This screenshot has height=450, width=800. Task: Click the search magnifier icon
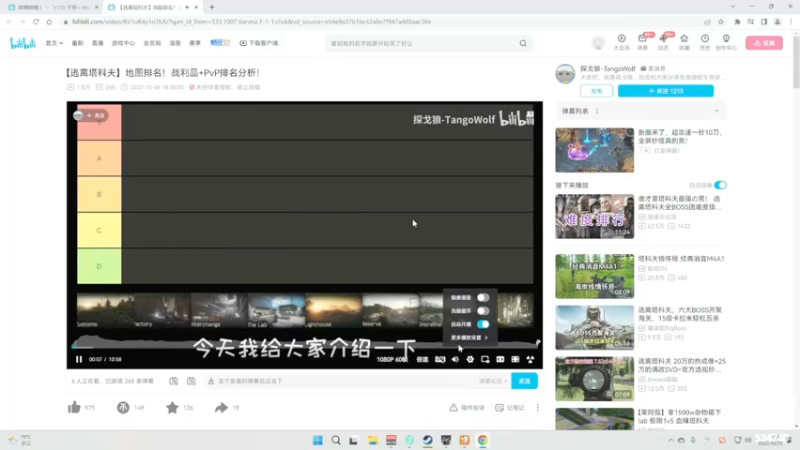point(523,43)
